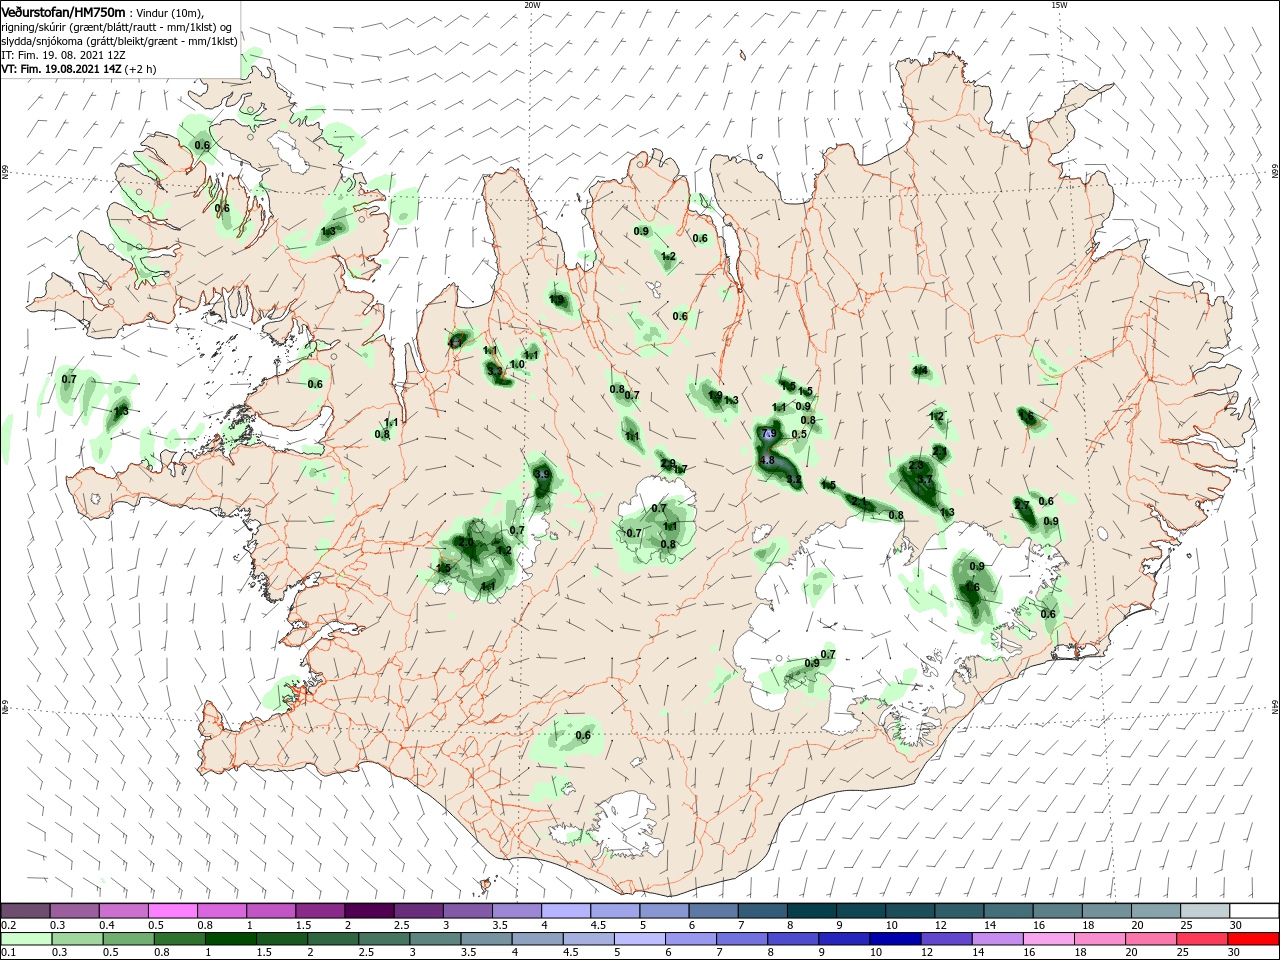The height and width of the screenshot is (960, 1280).
Task: Click the 2.9 precipitation value on the map
Action: coord(668,463)
